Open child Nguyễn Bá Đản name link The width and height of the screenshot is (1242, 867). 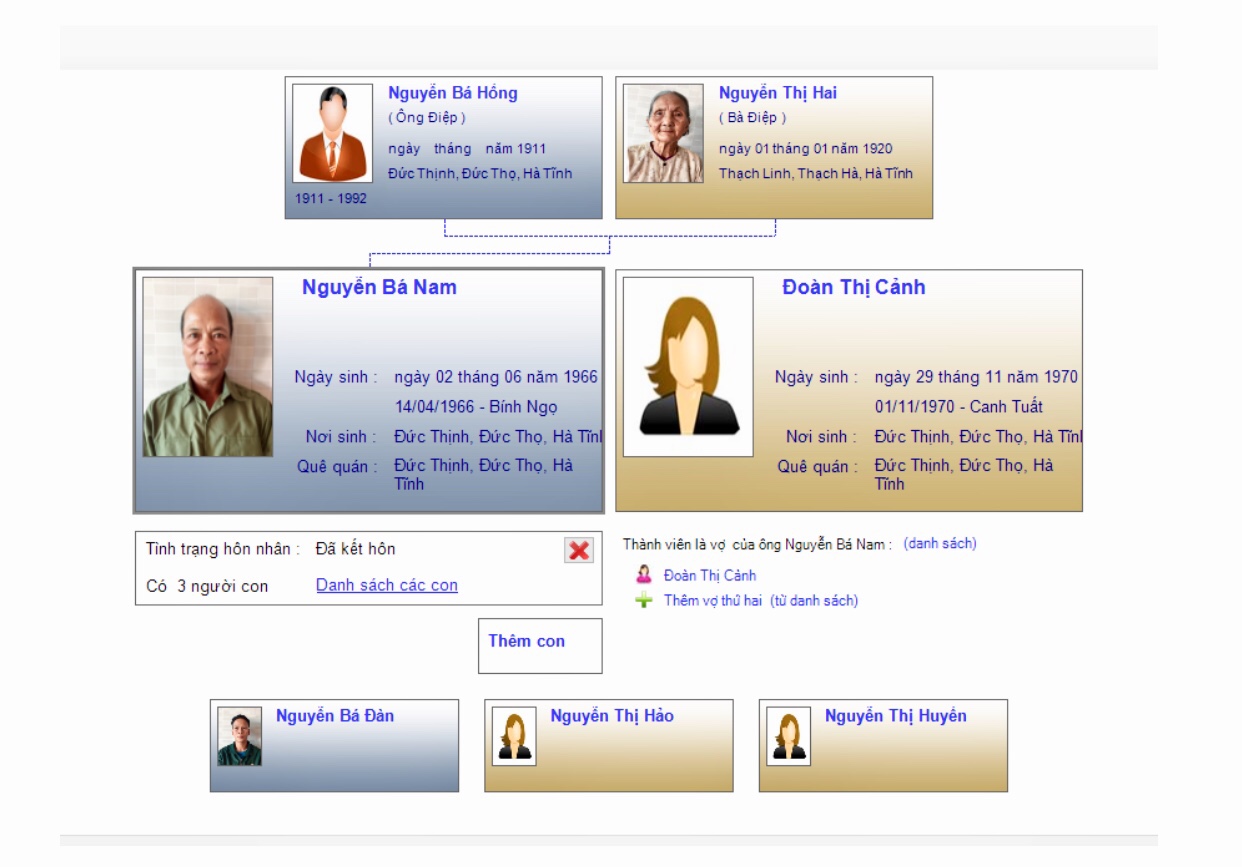click(335, 716)
